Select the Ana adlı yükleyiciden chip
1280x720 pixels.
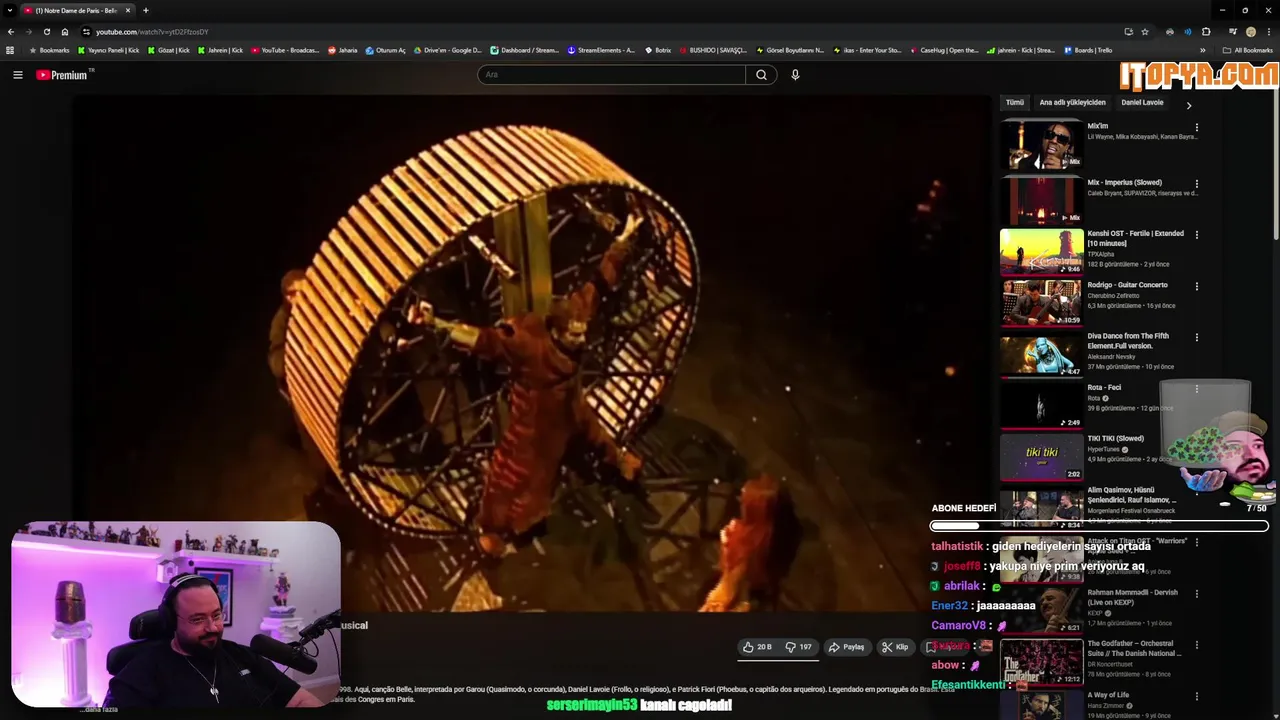[x=1072, y=103]
